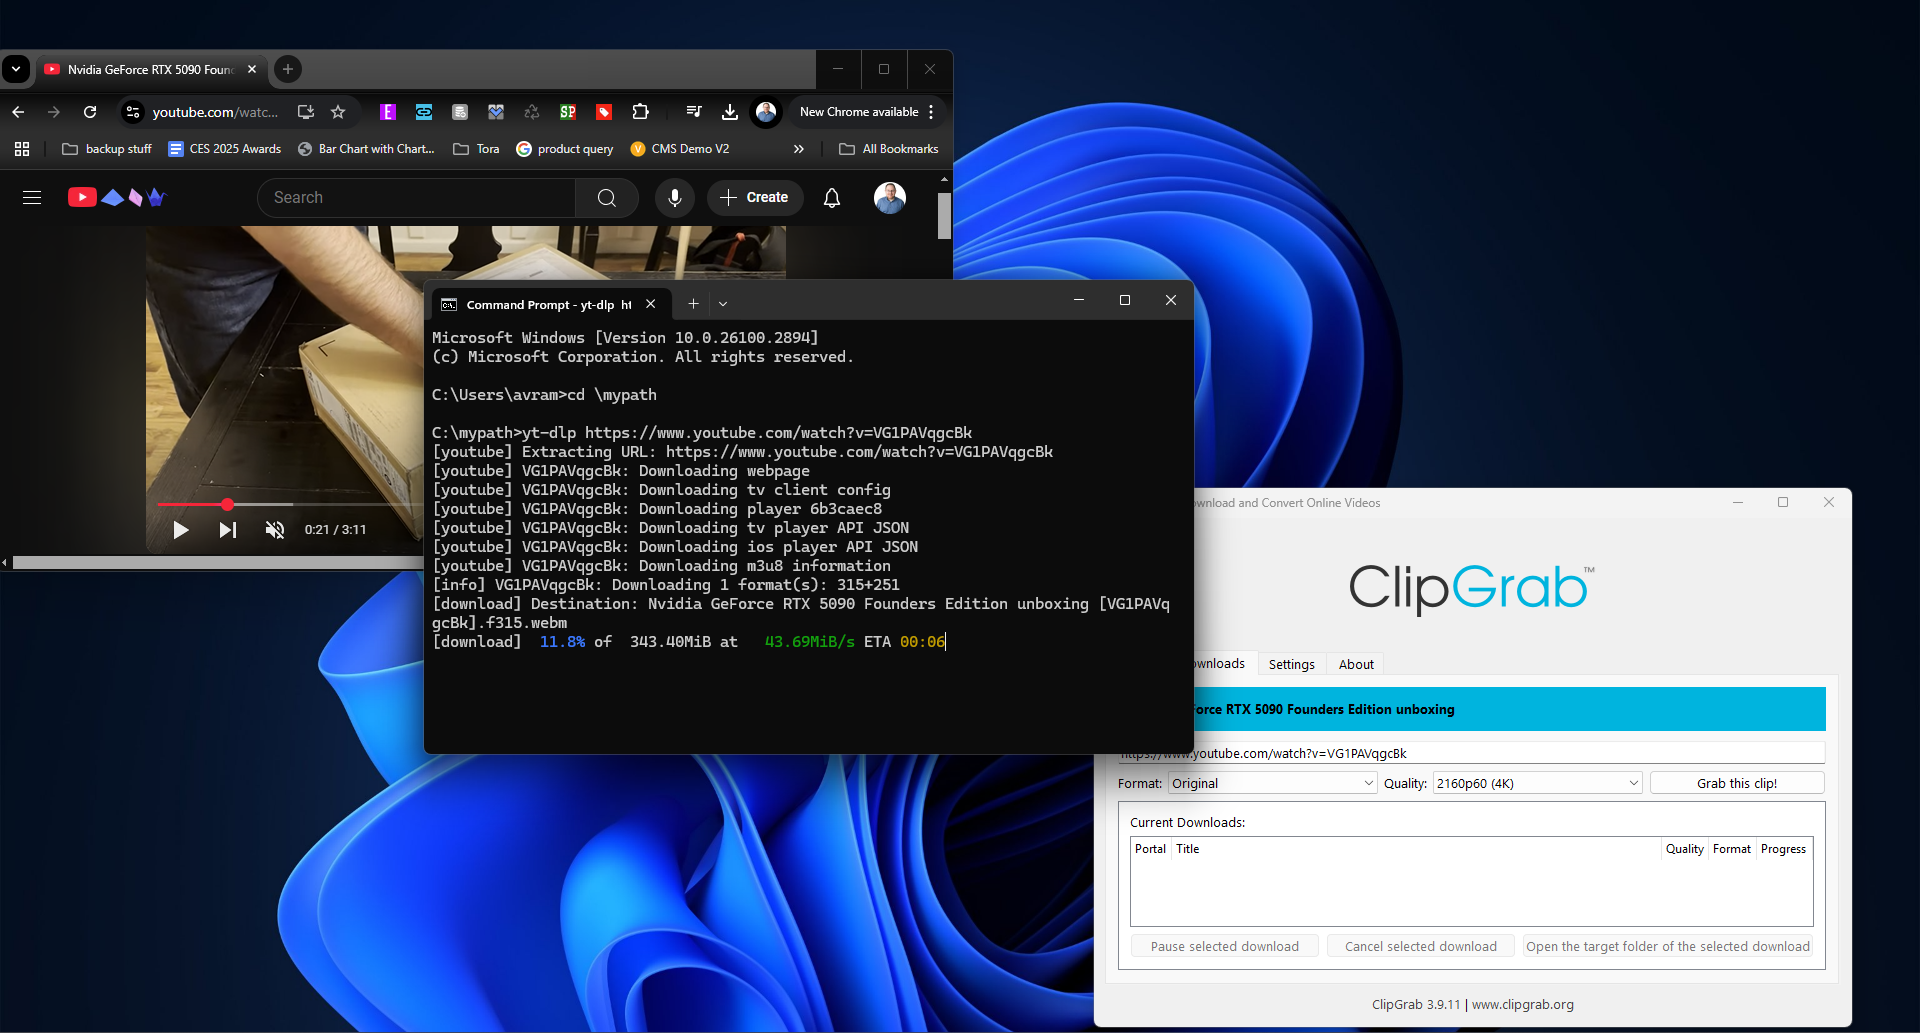Click Pause selected download in ClipGrab
1920x1033 pixels.
pyautogui.click(x=1224, y=945)
